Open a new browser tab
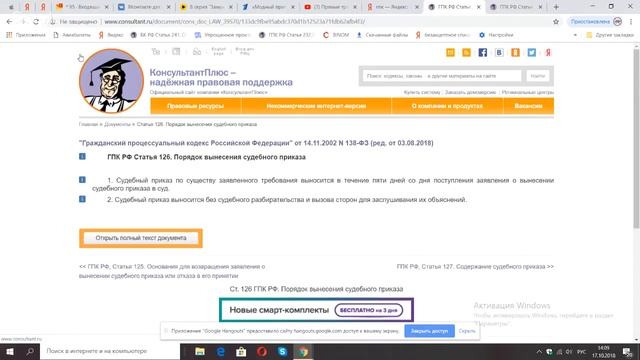The width and height of the screenshot is (640, 360). point(556,7)
